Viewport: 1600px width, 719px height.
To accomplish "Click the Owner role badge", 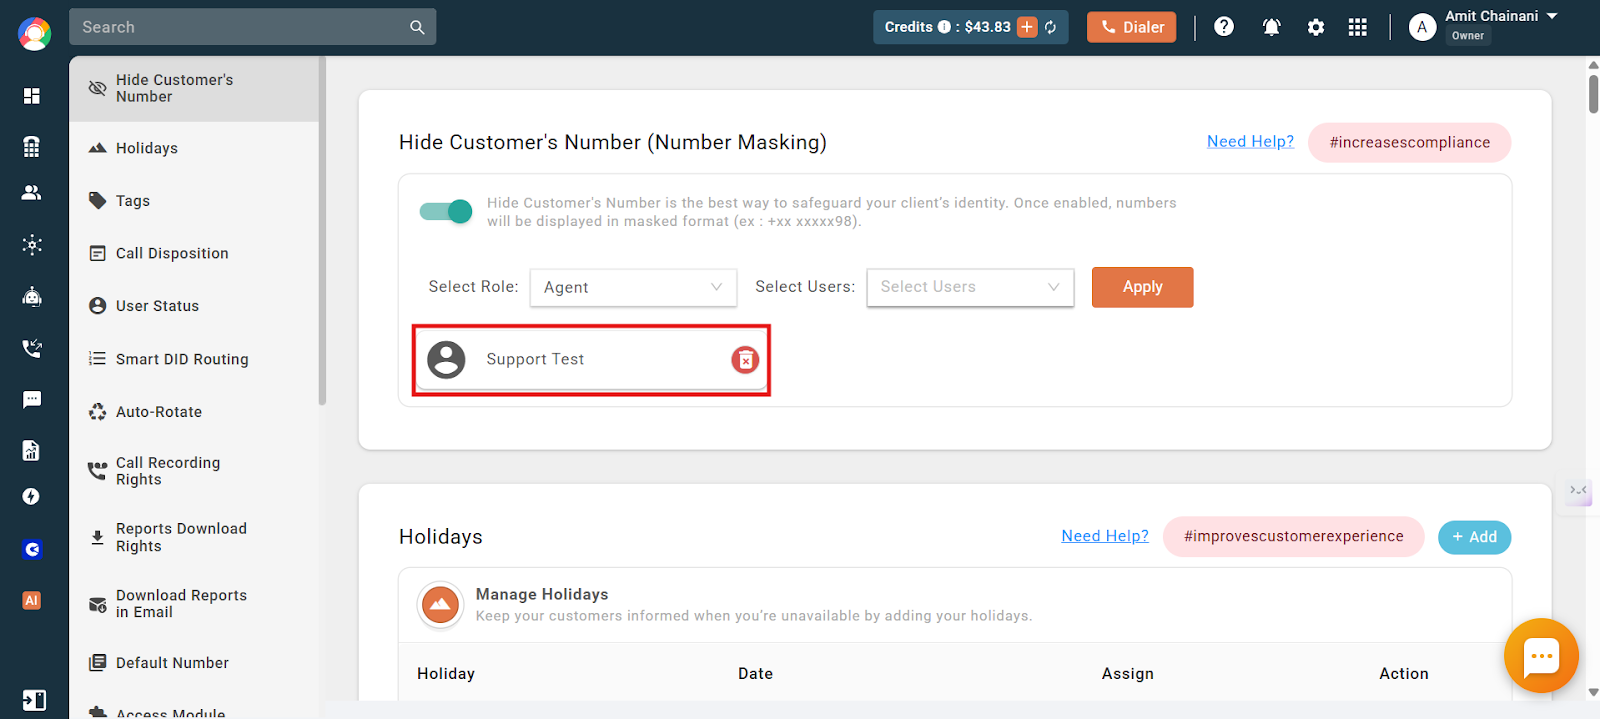I will coord(1468,36).
